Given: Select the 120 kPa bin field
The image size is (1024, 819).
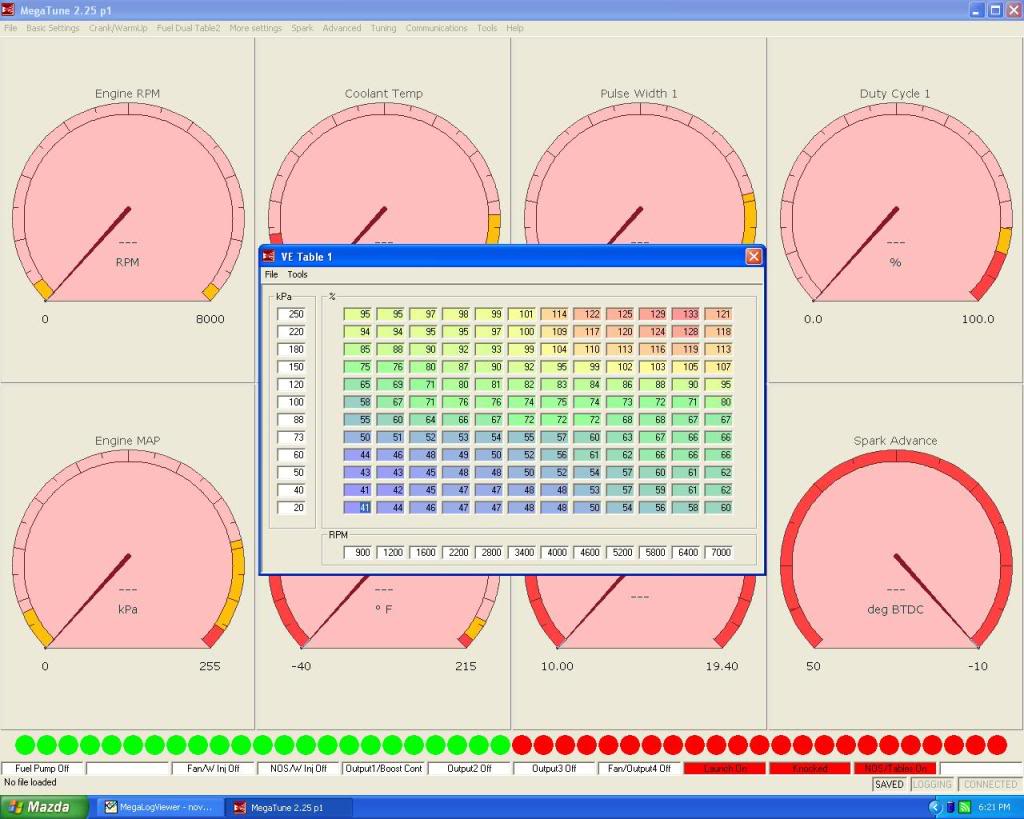Looking at the screenshot, I should point(291,385).
